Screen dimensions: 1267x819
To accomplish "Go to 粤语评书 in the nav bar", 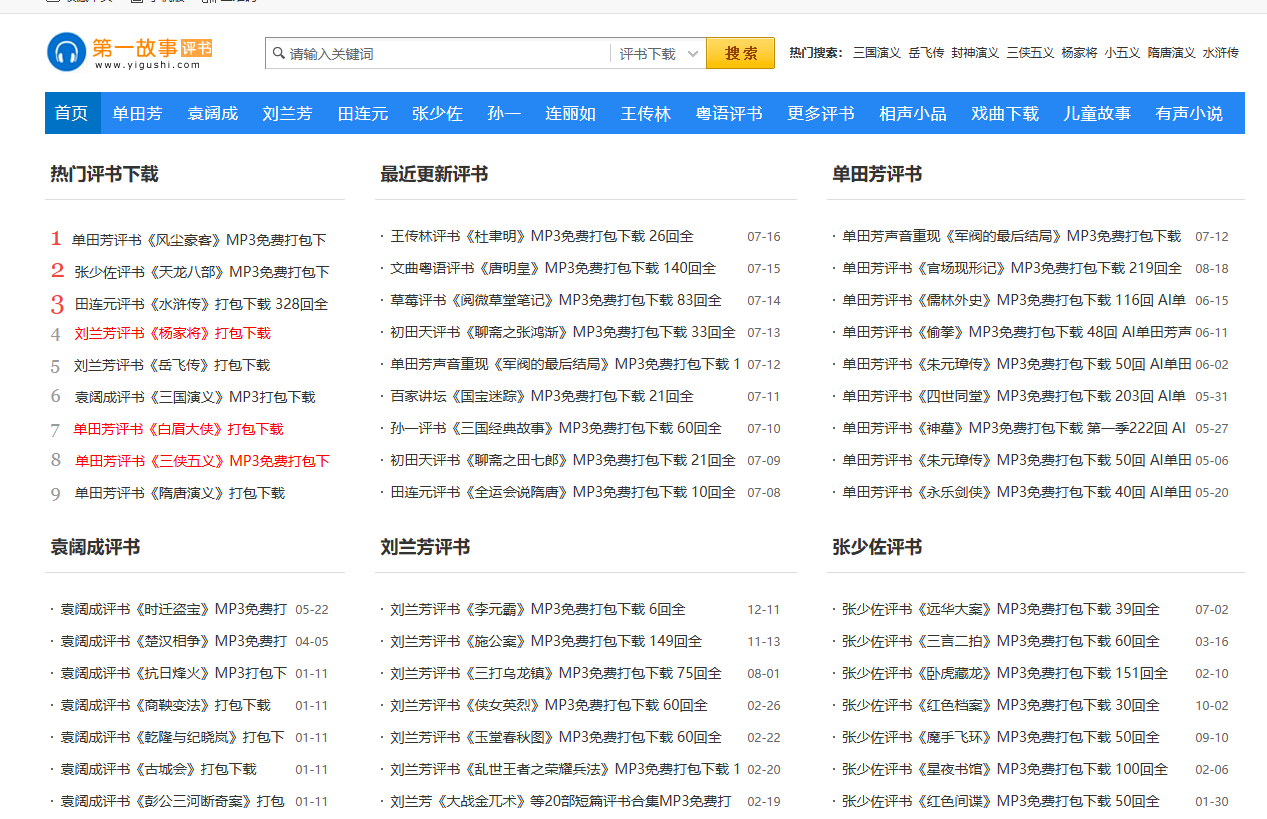I will point(729,113).
